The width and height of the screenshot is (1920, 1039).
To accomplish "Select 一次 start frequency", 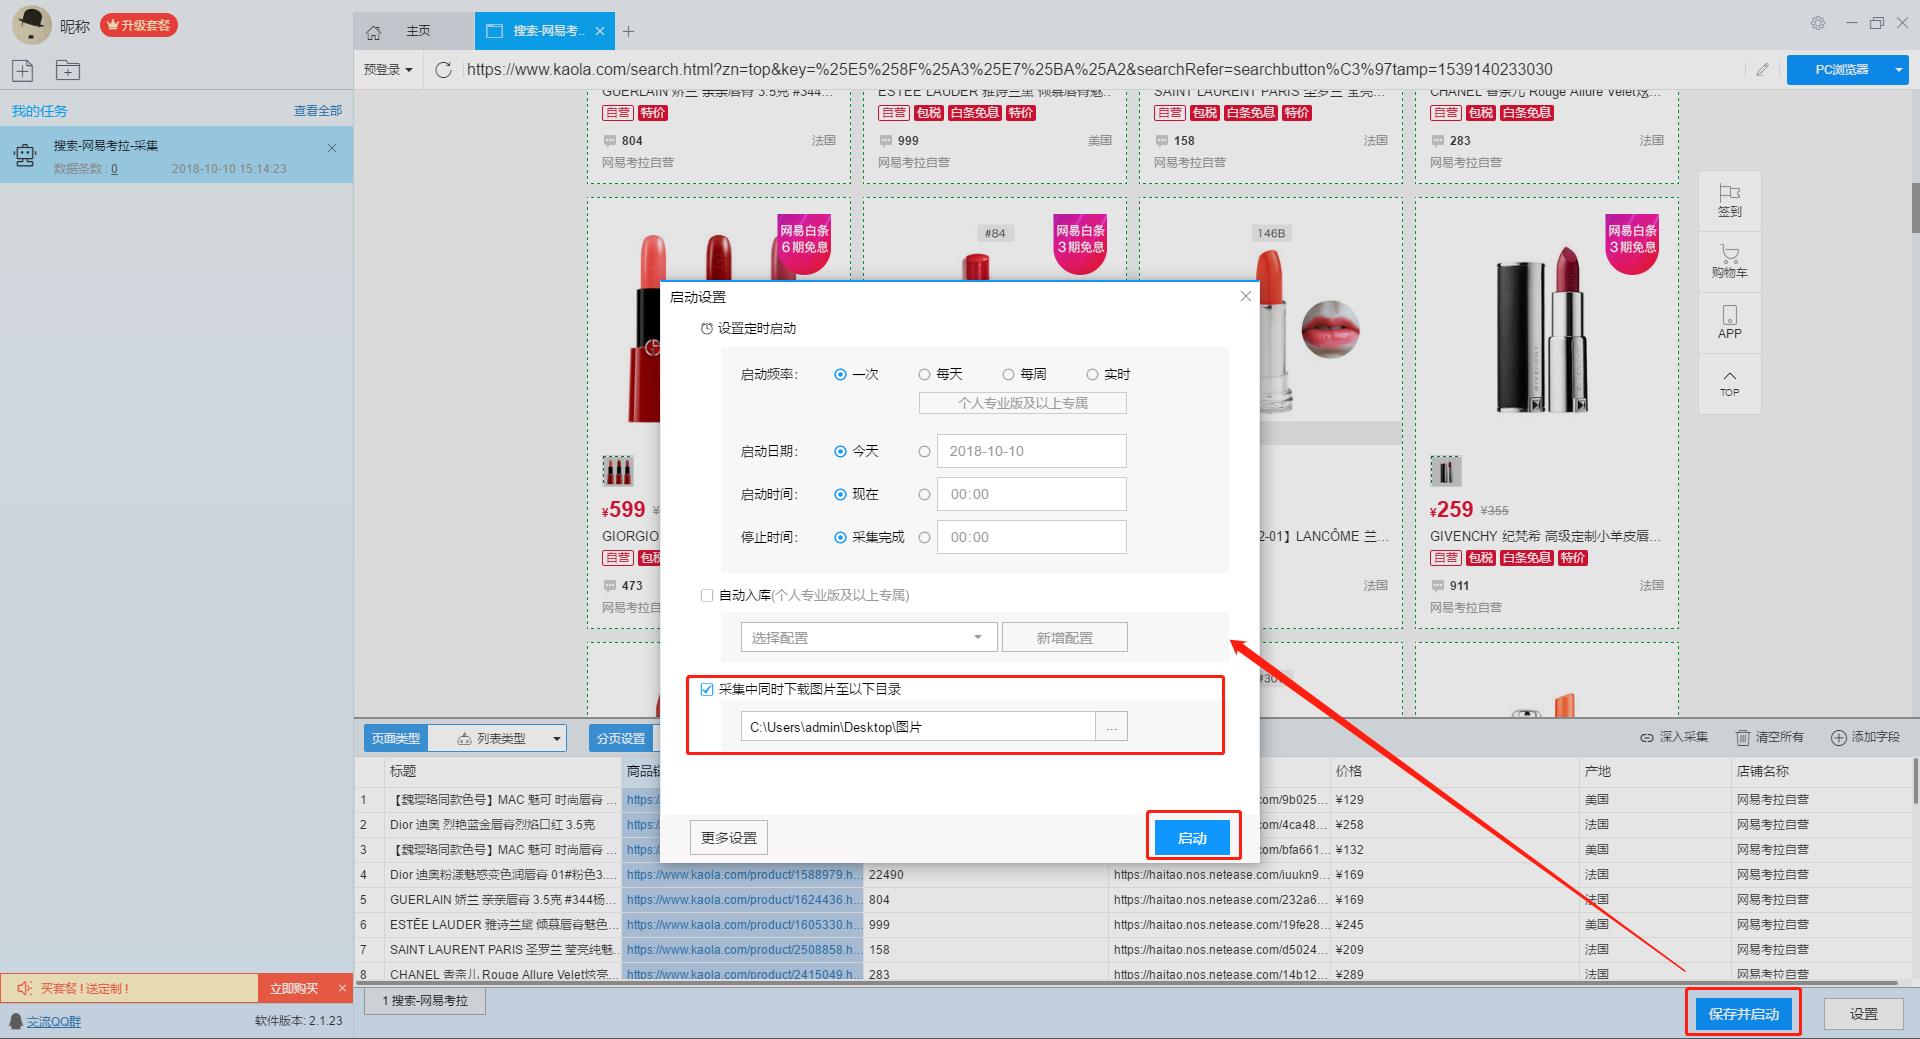I will click(840, 374).
